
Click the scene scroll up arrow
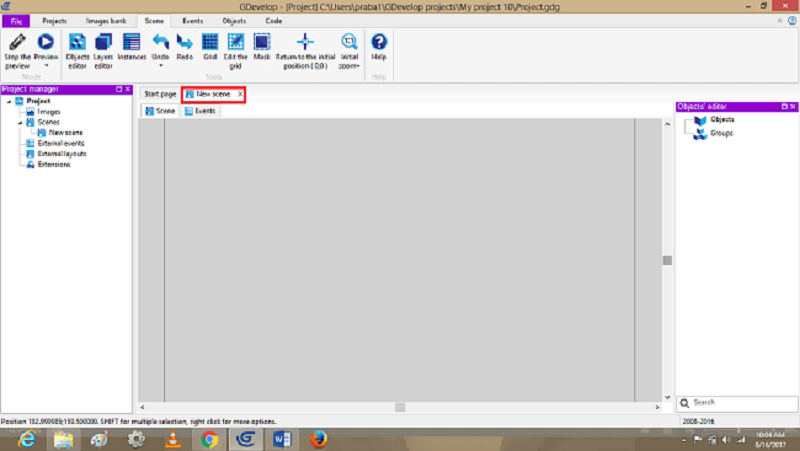point(667,124)
